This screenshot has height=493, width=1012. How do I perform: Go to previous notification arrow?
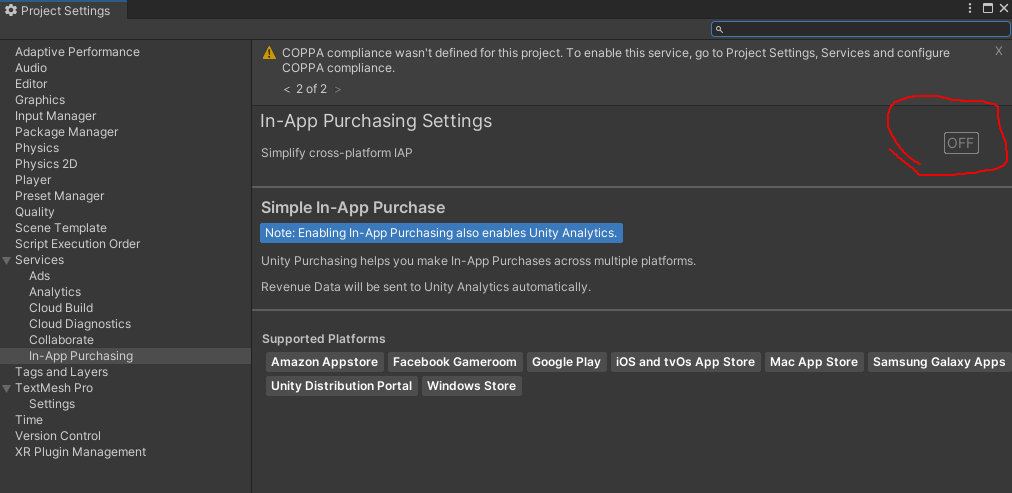[x=287, y=89]
